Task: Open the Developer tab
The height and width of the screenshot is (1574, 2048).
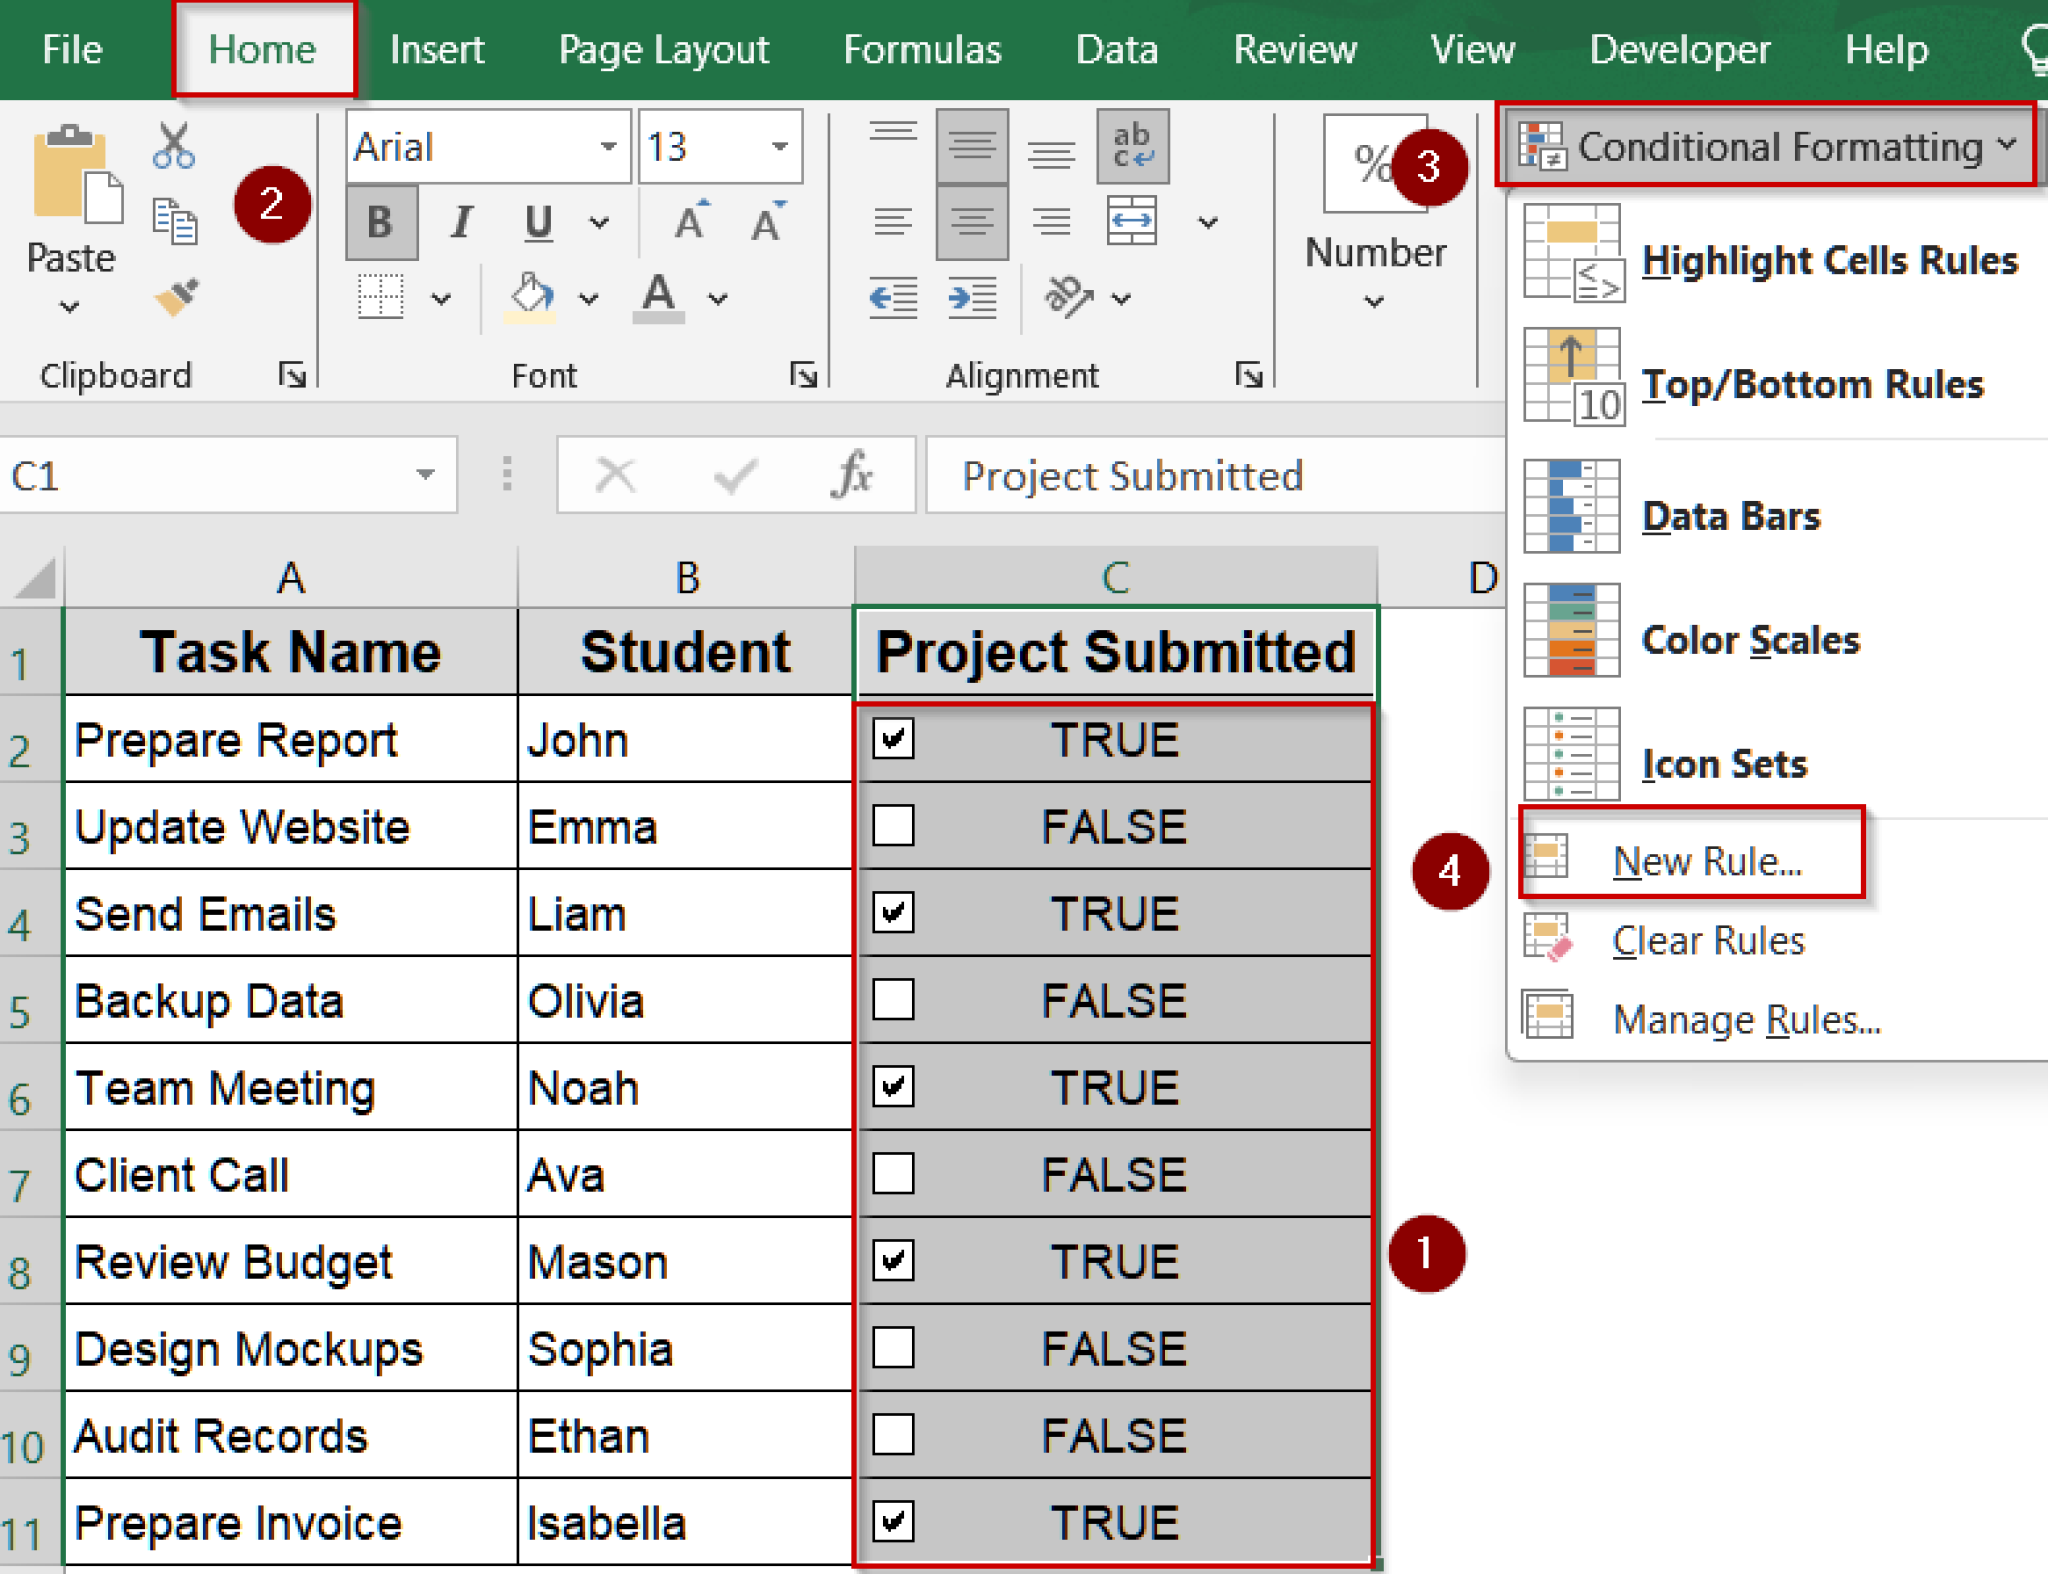Action: 1678,49
